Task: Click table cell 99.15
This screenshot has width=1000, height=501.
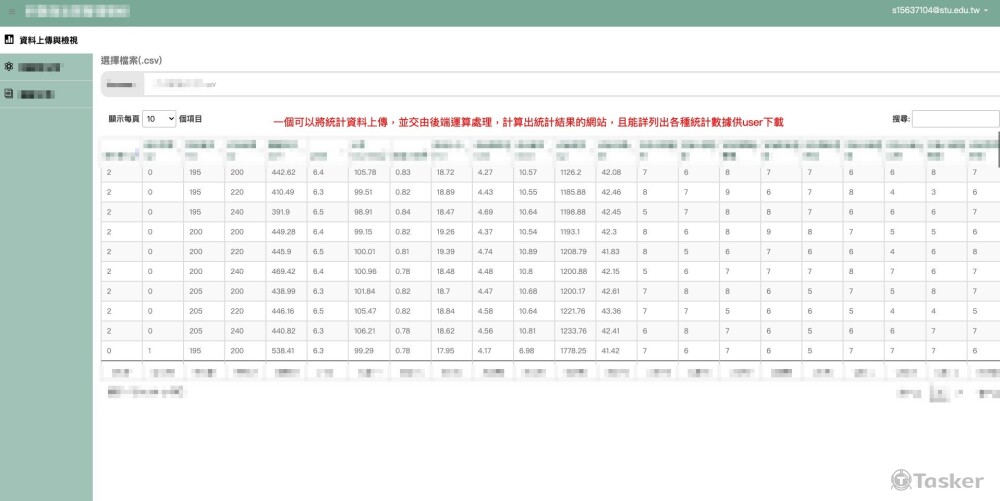Action: pyautogui.click(x=369, y=231)
